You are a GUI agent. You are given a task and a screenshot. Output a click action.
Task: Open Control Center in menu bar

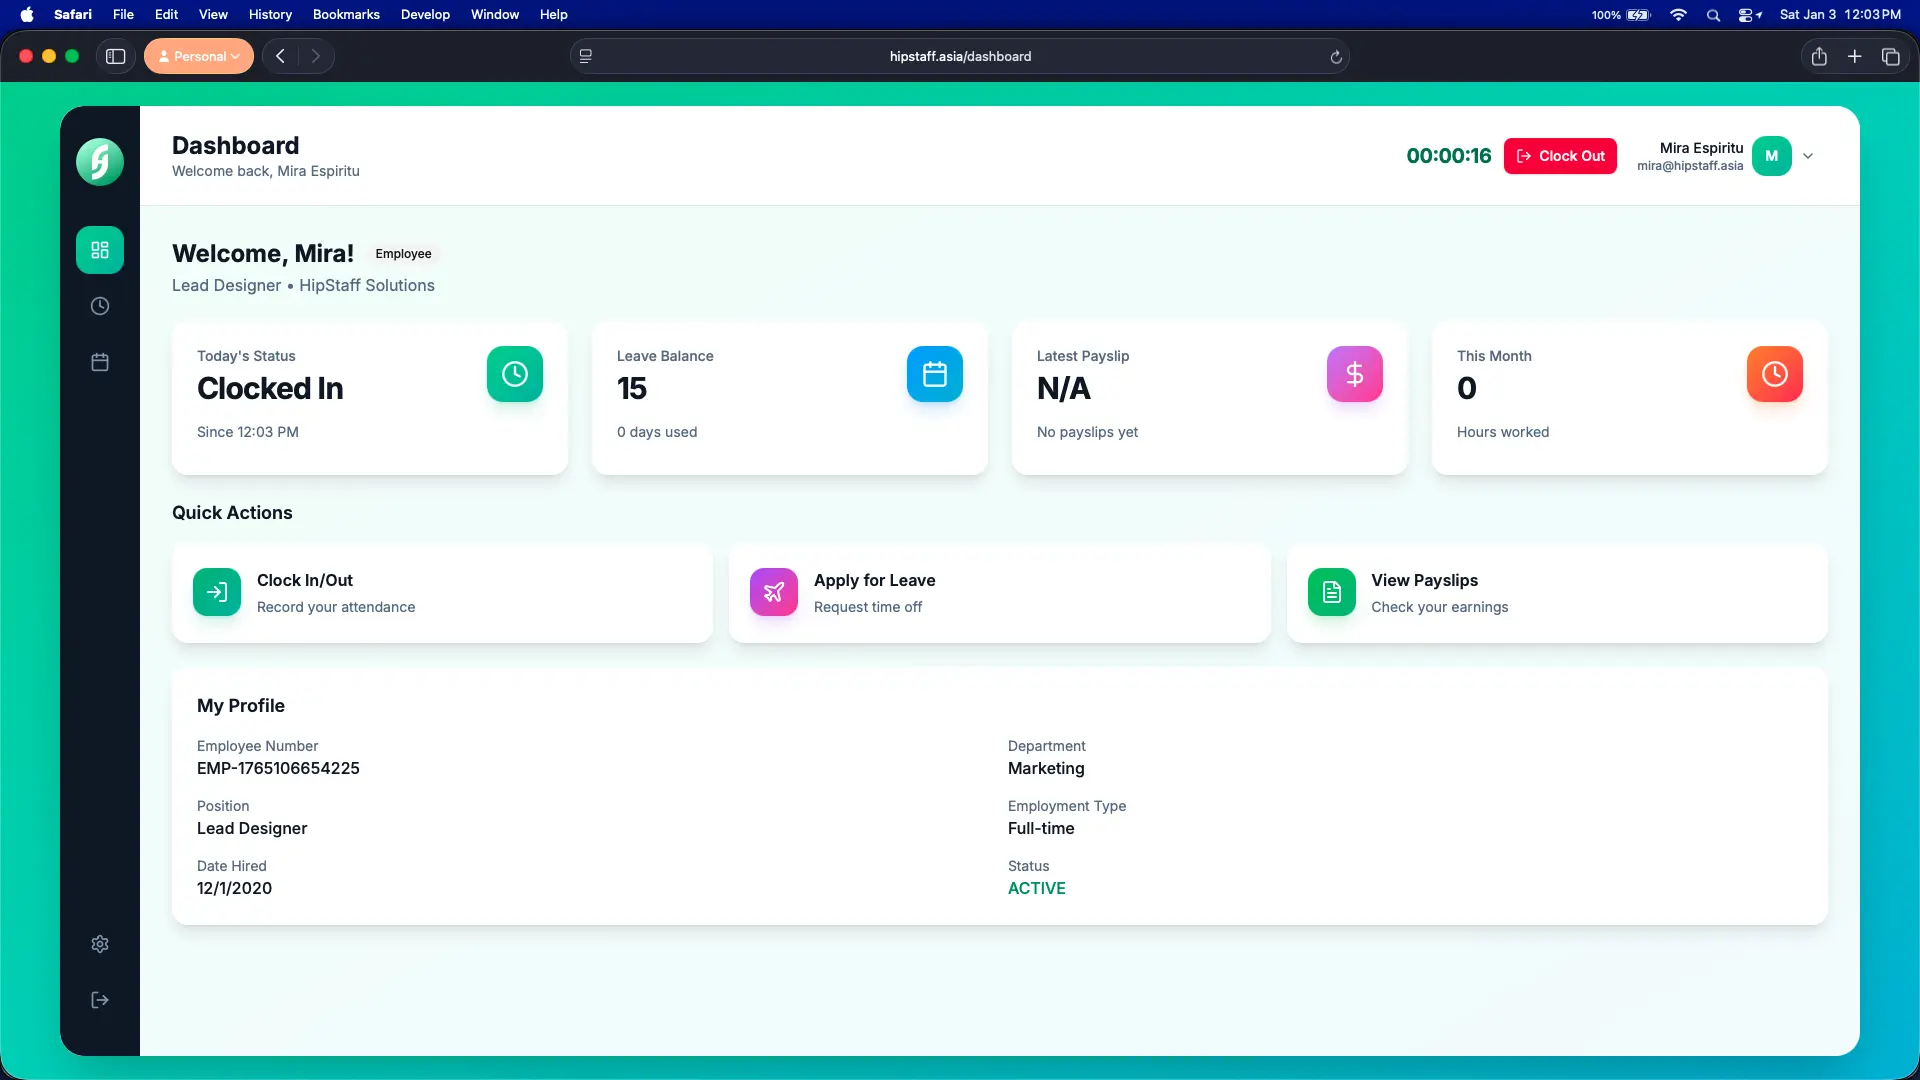pos(1750,15)
